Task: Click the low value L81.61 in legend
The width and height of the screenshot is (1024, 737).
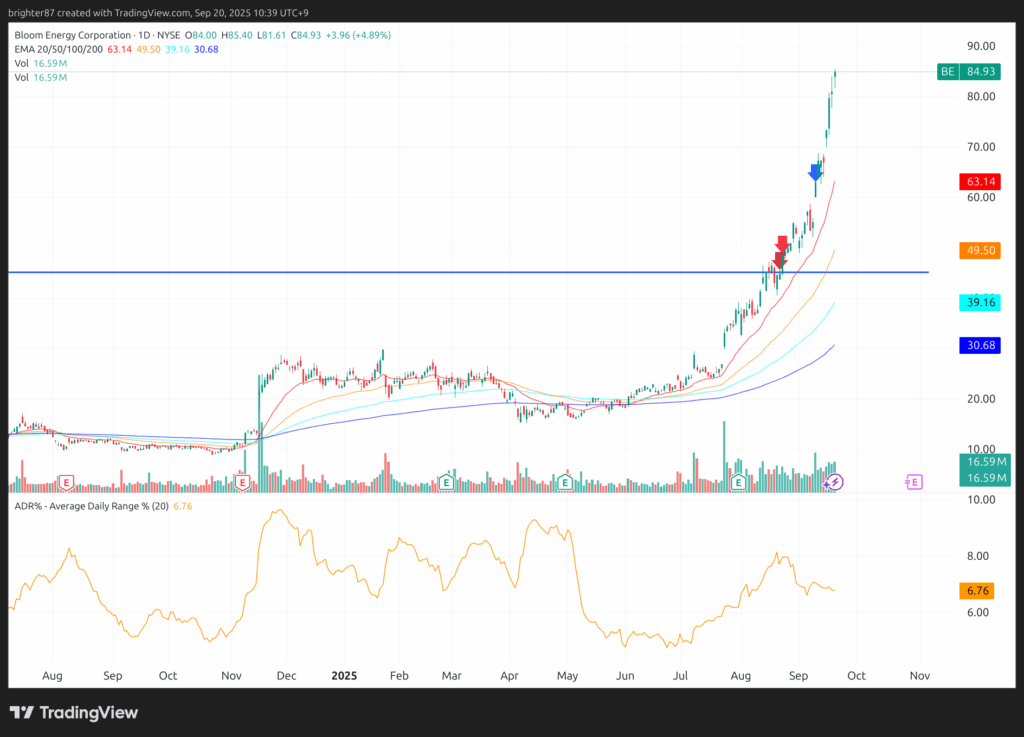Action: pos(272,35)
